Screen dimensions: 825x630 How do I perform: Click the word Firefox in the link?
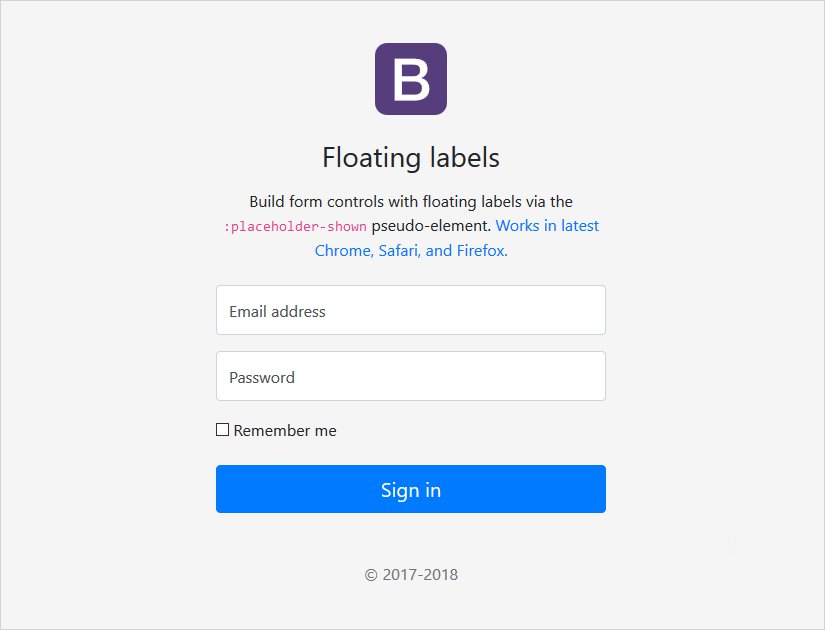[x=482, y=251]
